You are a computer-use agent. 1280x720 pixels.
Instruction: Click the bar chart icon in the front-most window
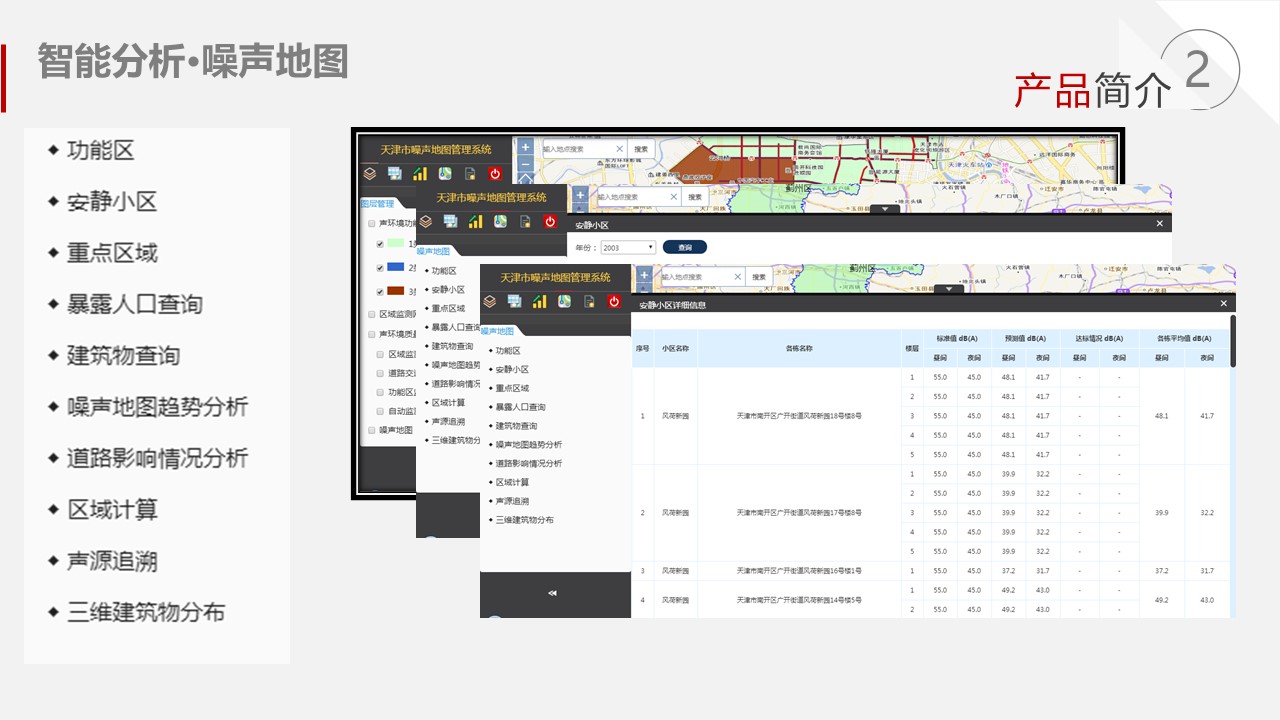tap(539, 301)
